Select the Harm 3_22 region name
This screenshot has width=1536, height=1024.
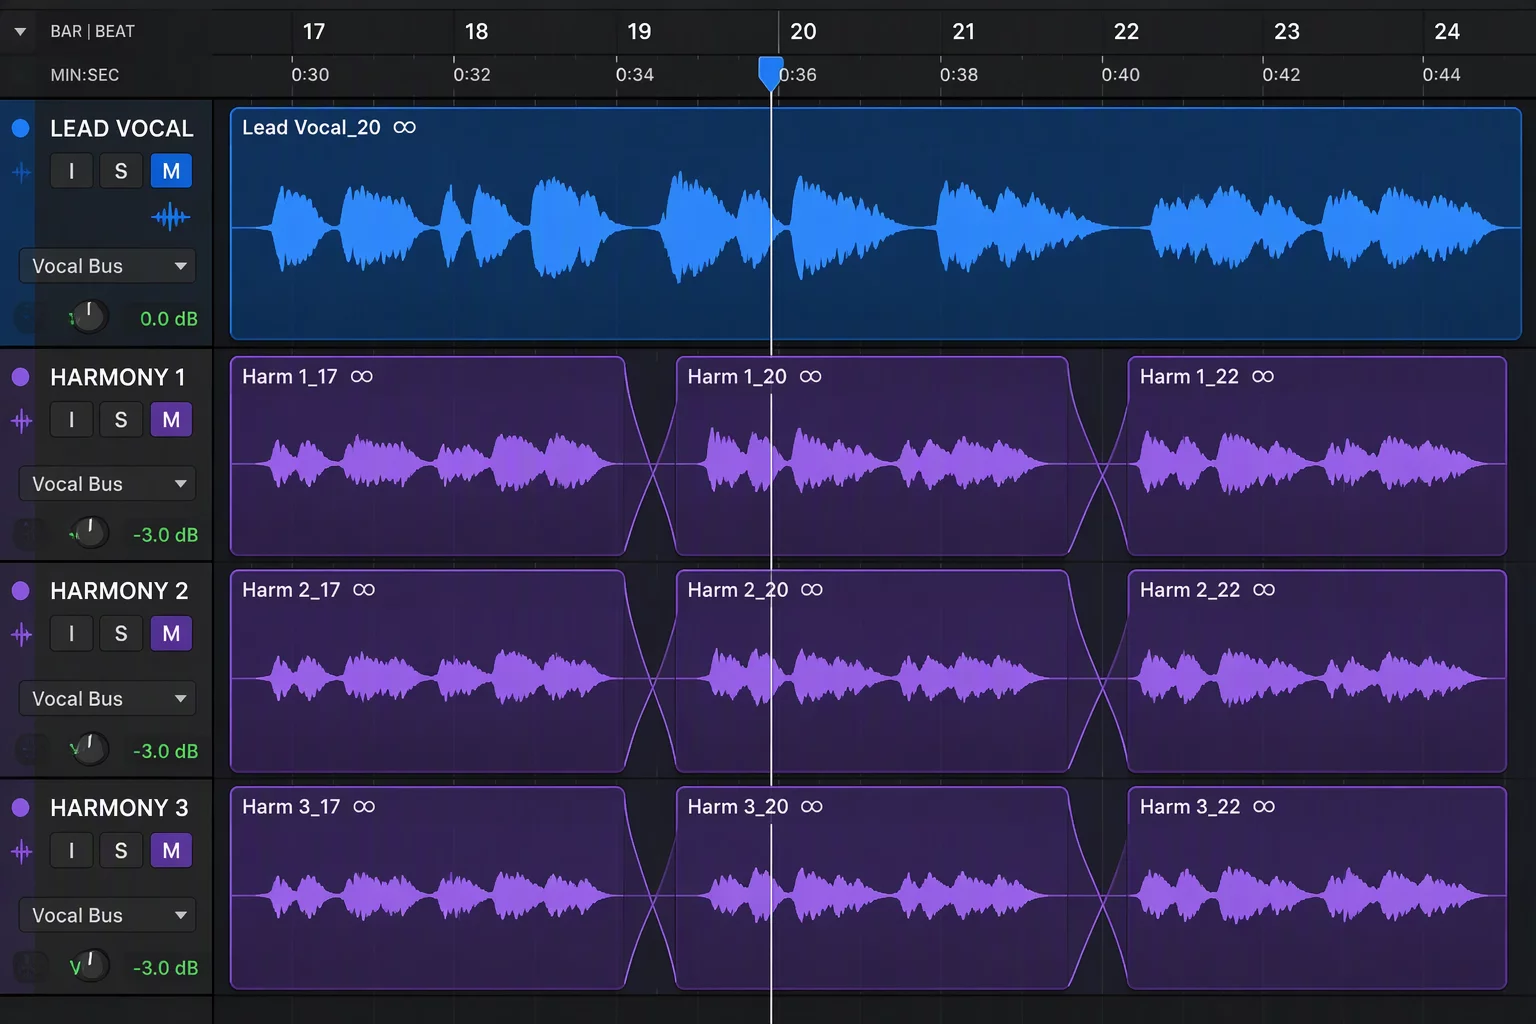[x=1190, y=807]
